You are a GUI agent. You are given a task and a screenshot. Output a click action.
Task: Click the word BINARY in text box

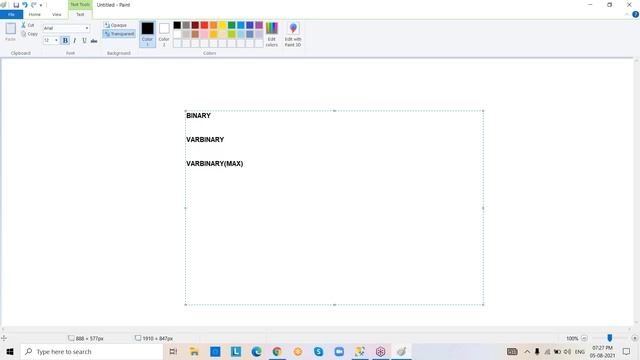tap(198, 116)
